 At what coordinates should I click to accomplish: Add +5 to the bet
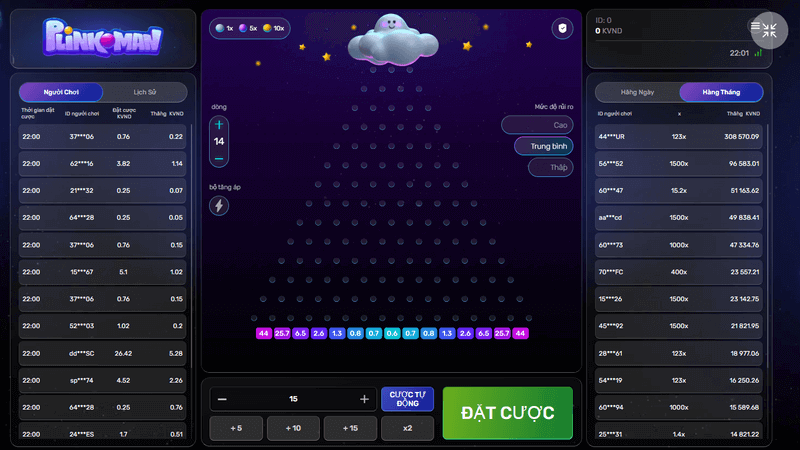click(236, 428)
